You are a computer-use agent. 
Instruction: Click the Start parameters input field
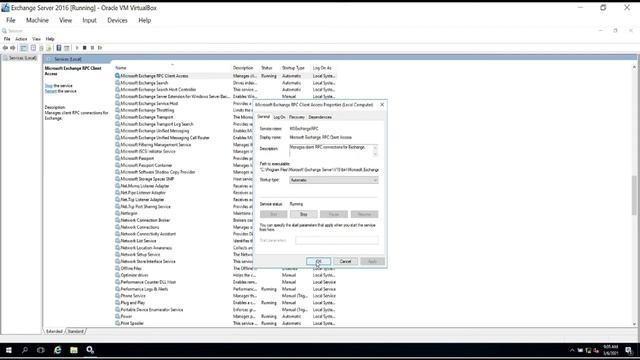pos(337,240)
